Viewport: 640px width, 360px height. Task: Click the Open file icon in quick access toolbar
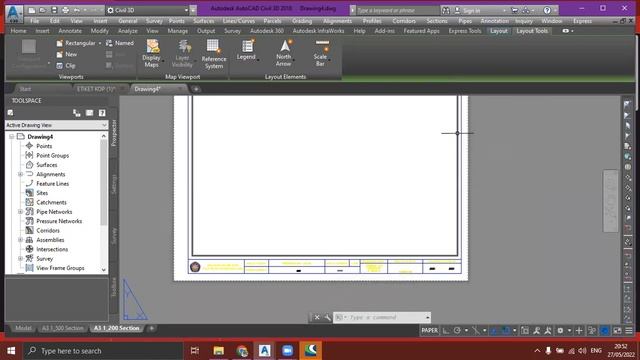pos(42,10)
